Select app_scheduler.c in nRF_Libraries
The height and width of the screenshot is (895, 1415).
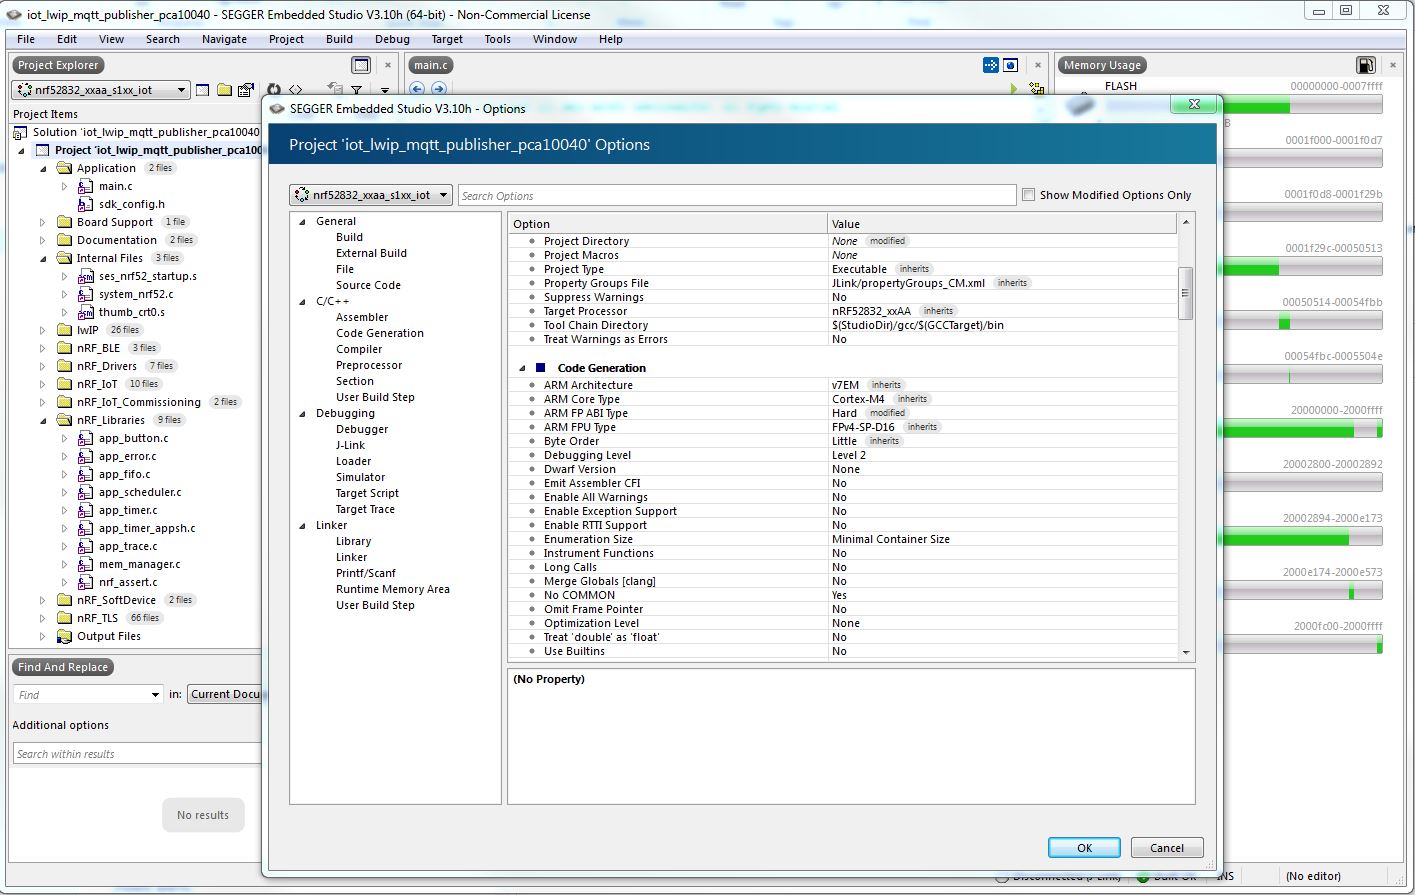(140, 492)
